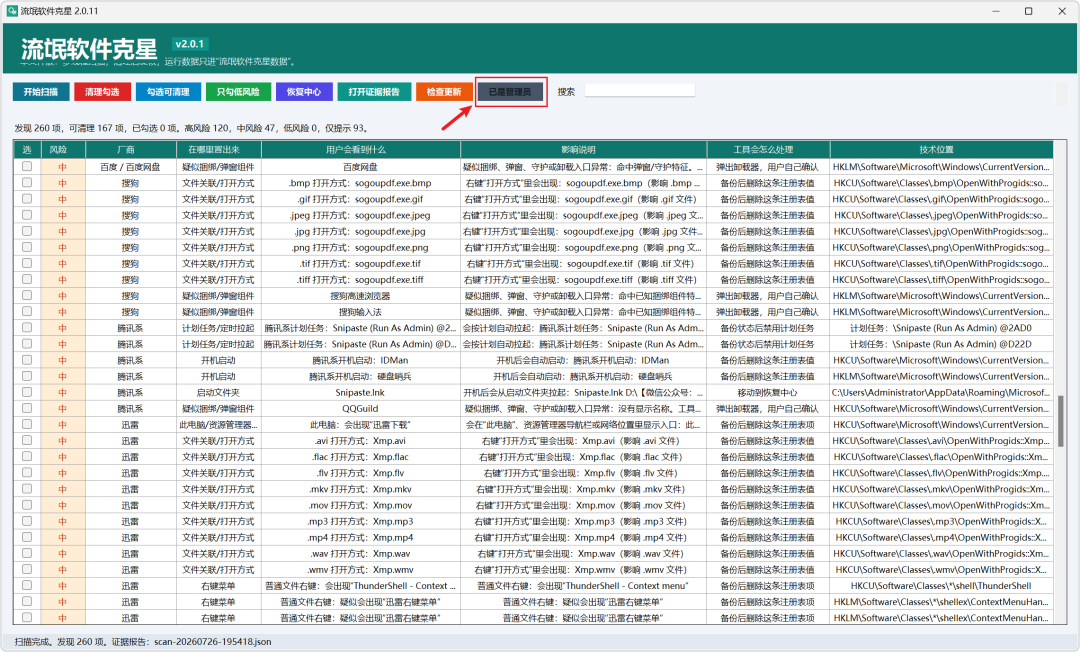Tick the checkbox for the sogoupdf.exe.bmp row
1080x652 pixels.
click(27, 182)
